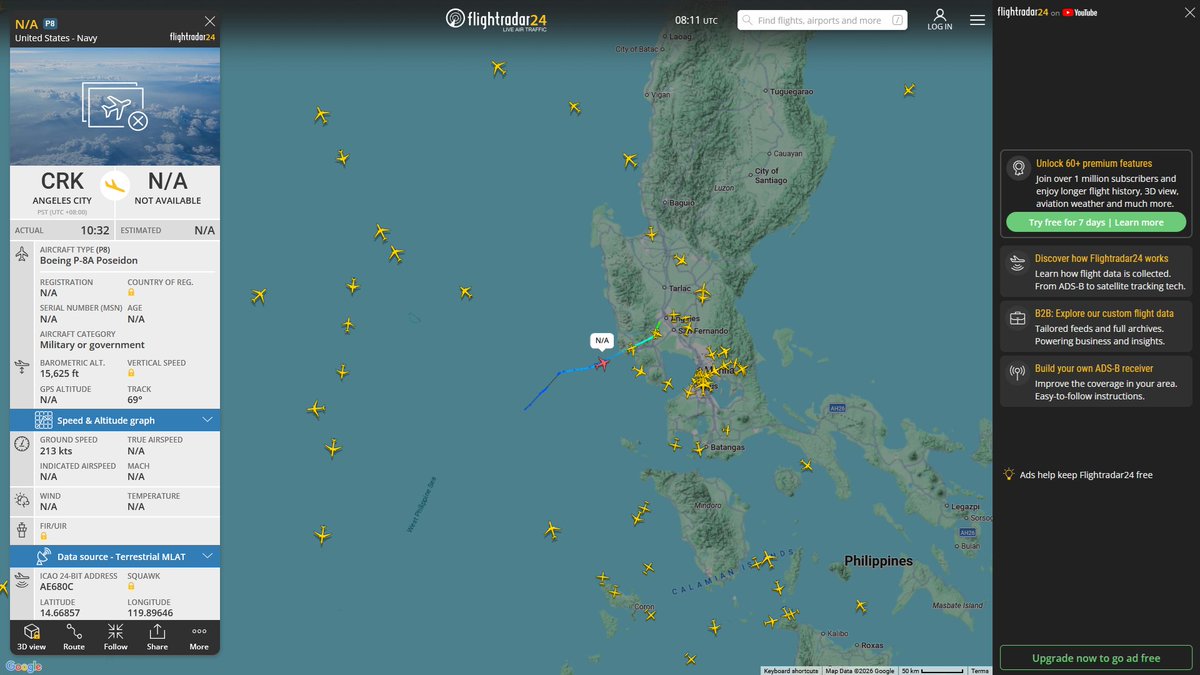Open B2B: Explore our custom flight data
This screenshot has width=1200, height=675.
[x=1104, y=313]
